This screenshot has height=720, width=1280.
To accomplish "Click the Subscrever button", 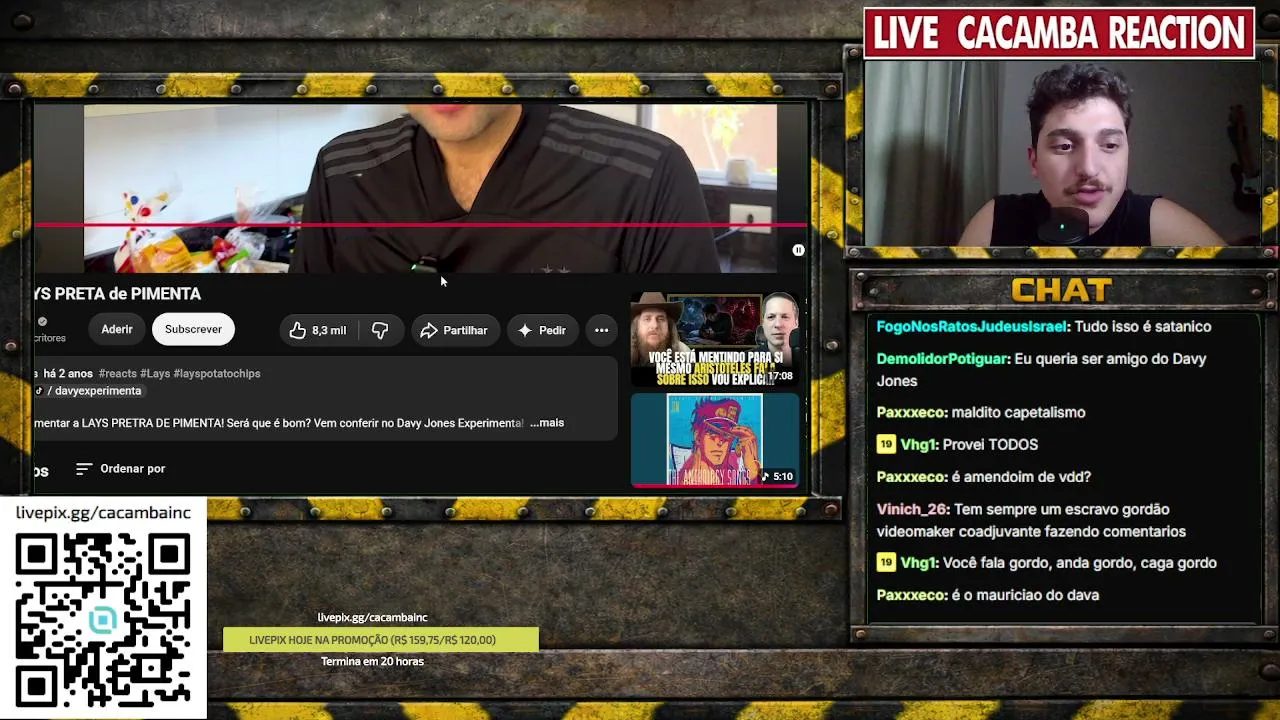I will click(193, 329).
